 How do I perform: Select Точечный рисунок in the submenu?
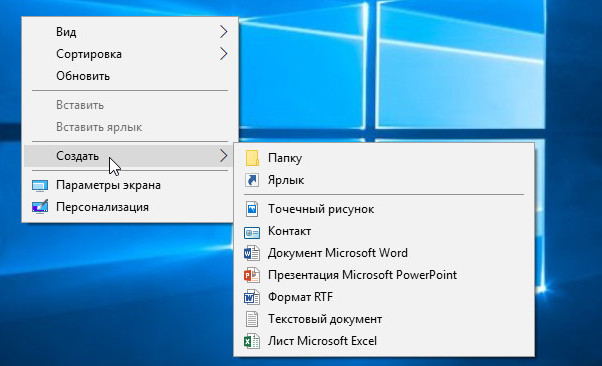pyautogui.click(x=384, y=209)
